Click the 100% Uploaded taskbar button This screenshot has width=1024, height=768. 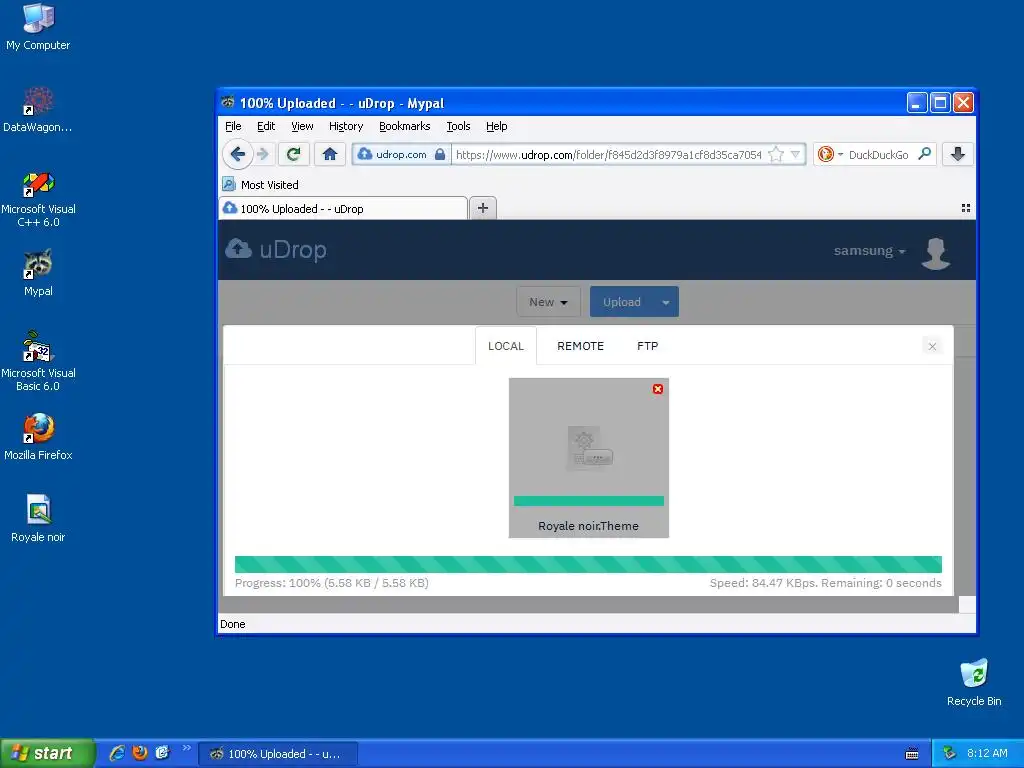[278, 754]
